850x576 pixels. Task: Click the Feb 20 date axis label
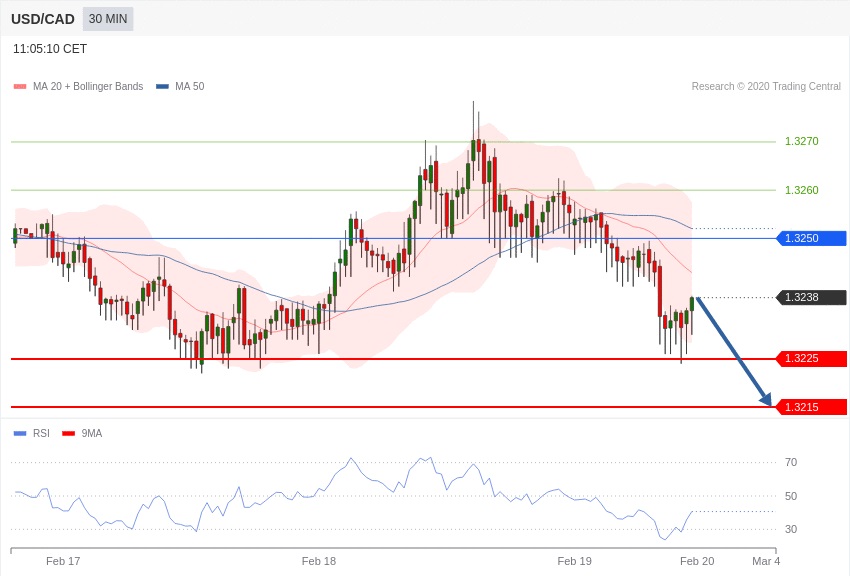pos(697,561)
